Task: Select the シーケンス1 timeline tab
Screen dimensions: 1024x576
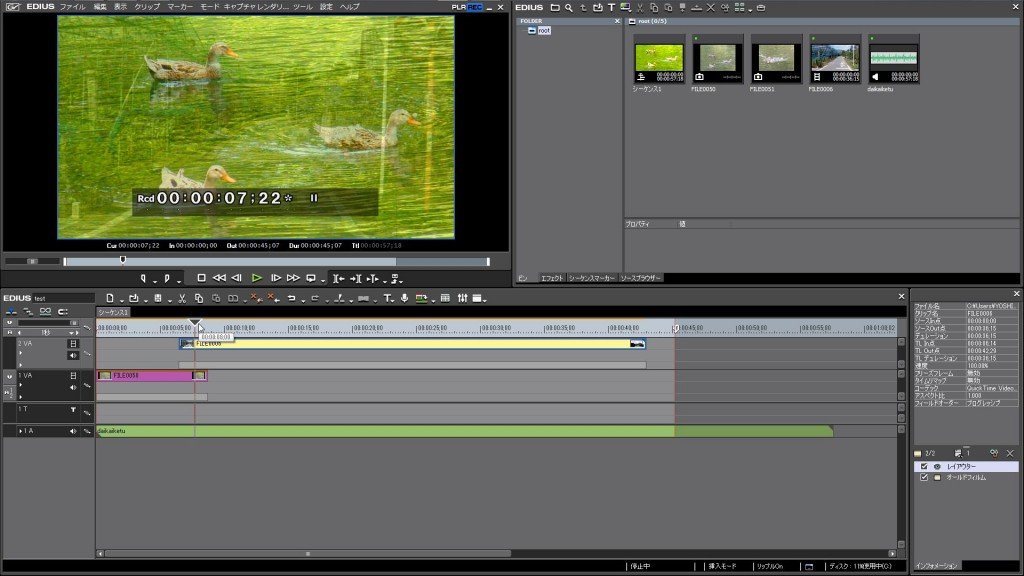Action: coord(114,313)
